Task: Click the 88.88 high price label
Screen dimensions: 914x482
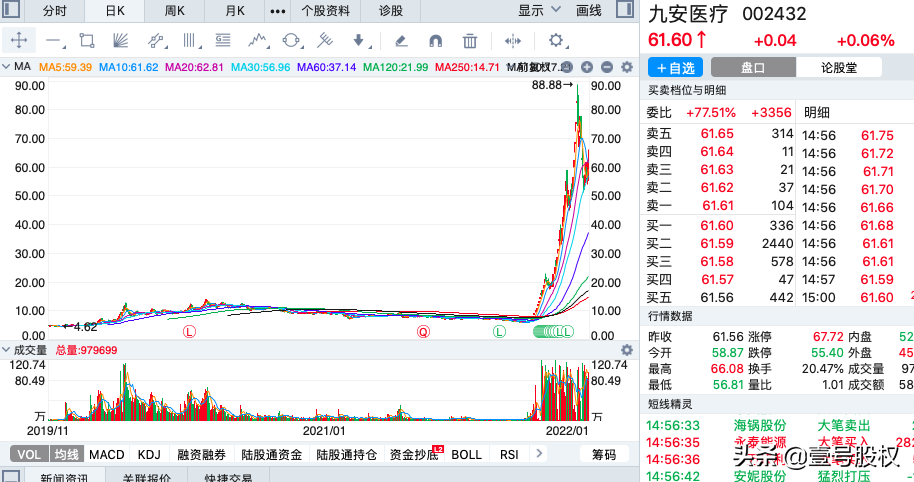Action: [553, 85]
